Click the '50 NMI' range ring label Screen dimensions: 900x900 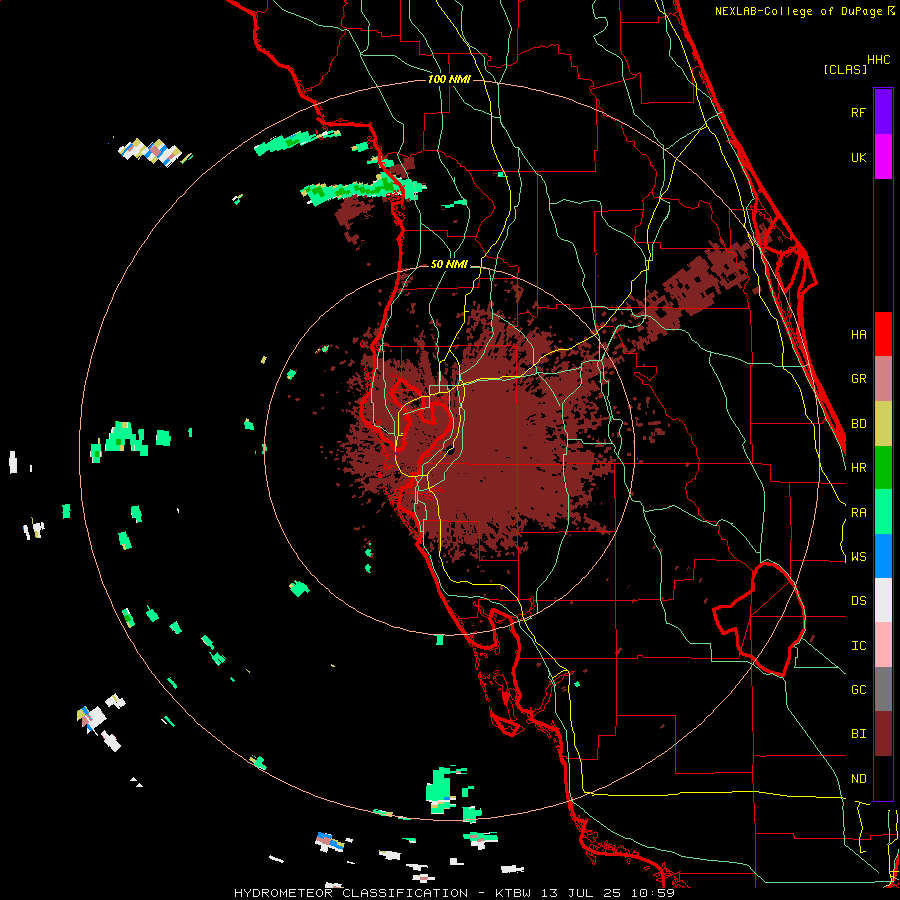(x=449, y=265)
